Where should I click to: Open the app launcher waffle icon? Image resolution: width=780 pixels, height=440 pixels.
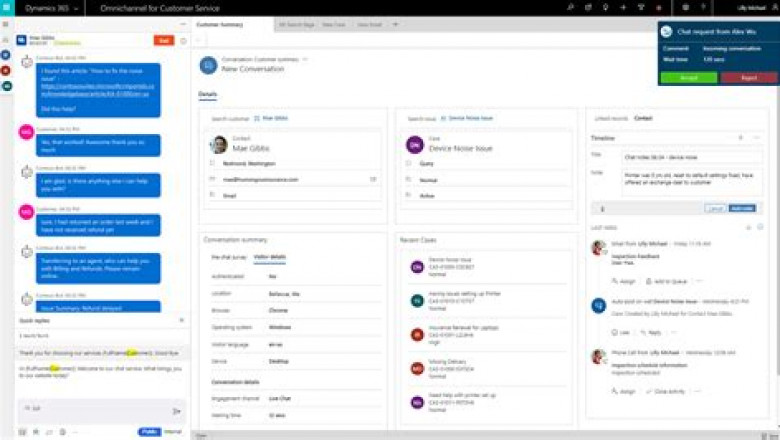pyautogui.click(x=8, y=8)
